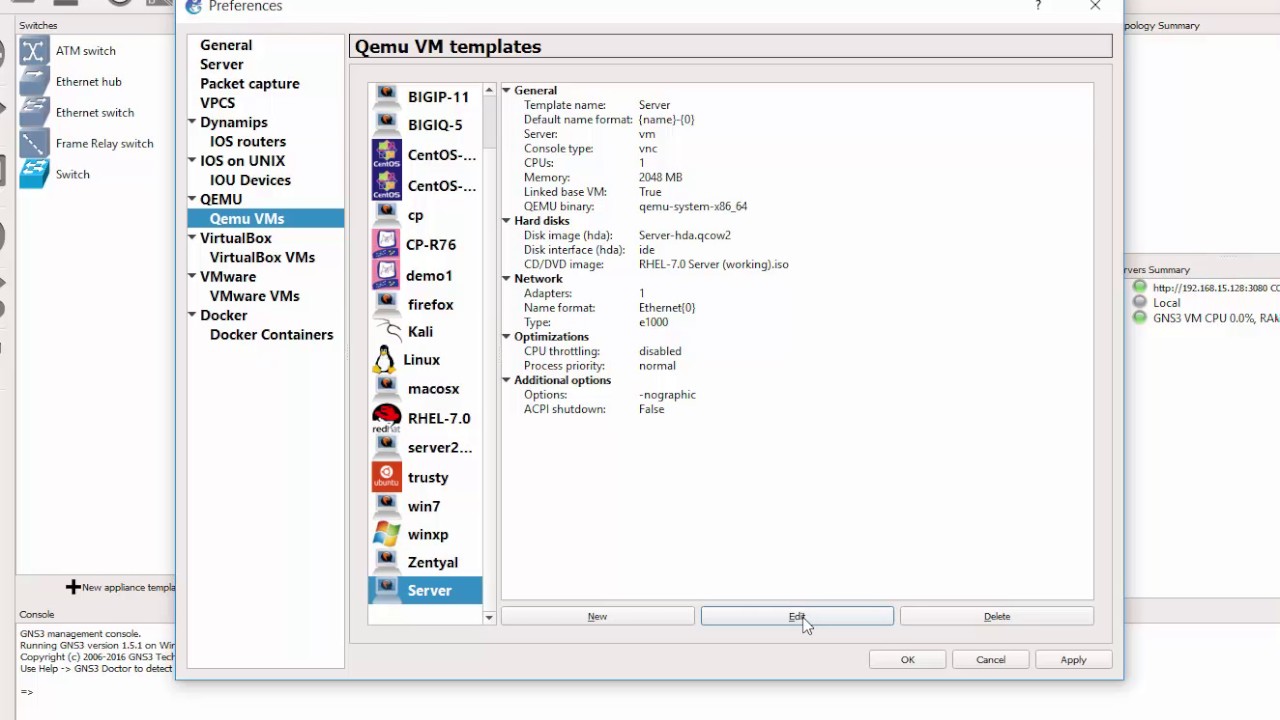Open VPCS preferences page
The width and height of the screenshot is (1280, 720).
click(x=217, y=103)
